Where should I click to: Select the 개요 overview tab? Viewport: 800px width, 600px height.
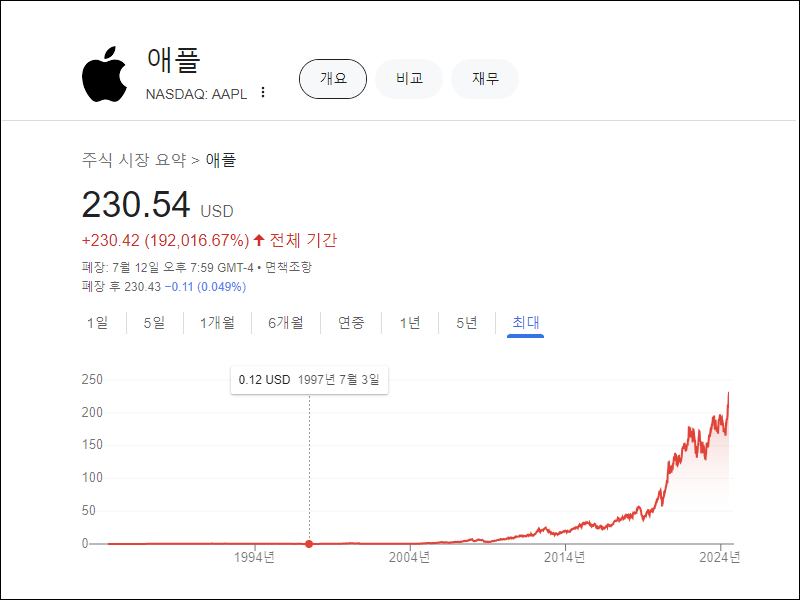[x=333, y=79]
